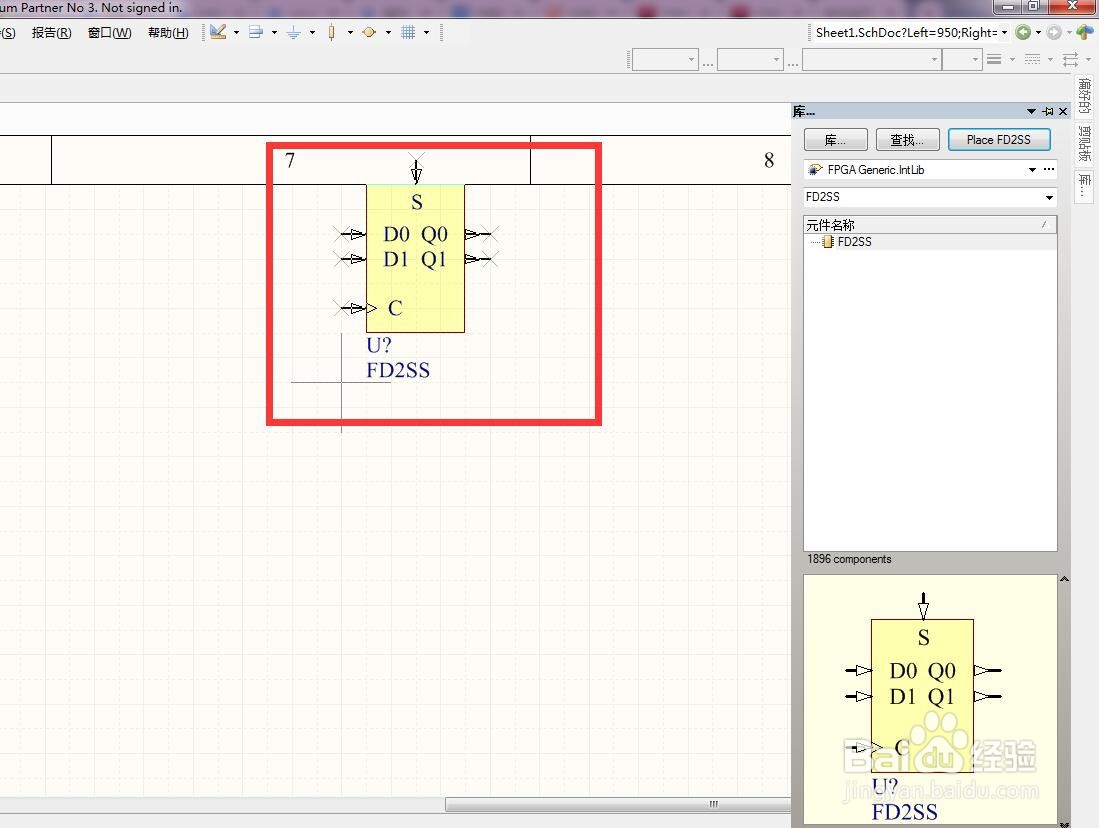Click the Sheet1.SchDoc address field
Image resolution: width=1099 pixels, height=828 pixels.
point(906,32)
